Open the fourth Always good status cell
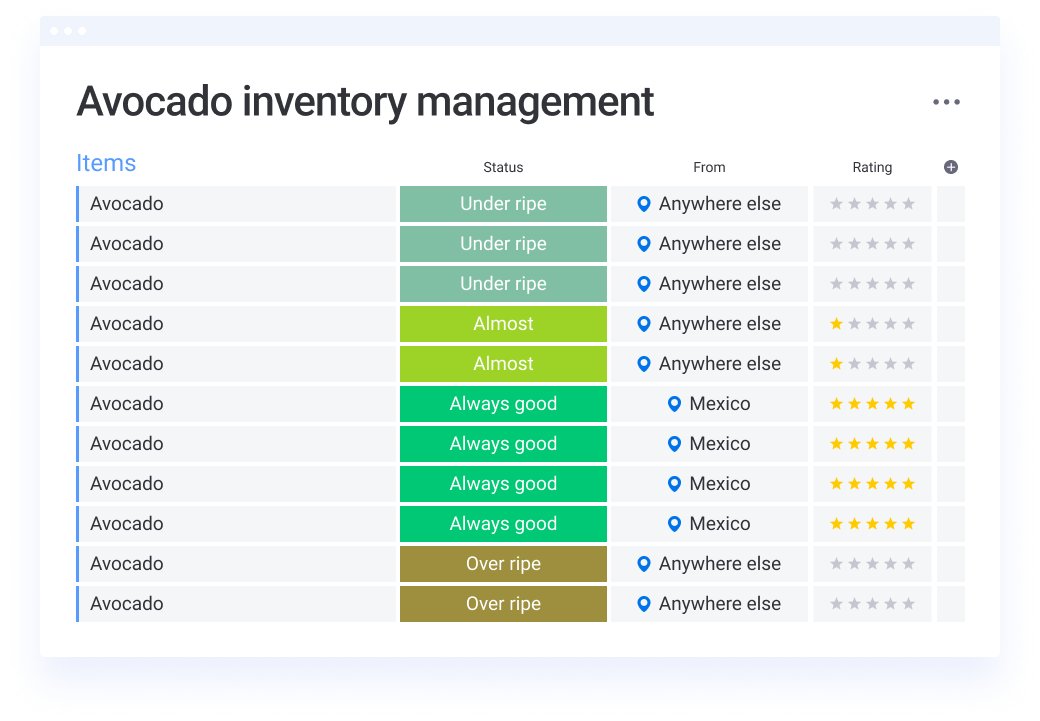The height and width of the screenshot is (721, 1040). [x=503, y=523]
